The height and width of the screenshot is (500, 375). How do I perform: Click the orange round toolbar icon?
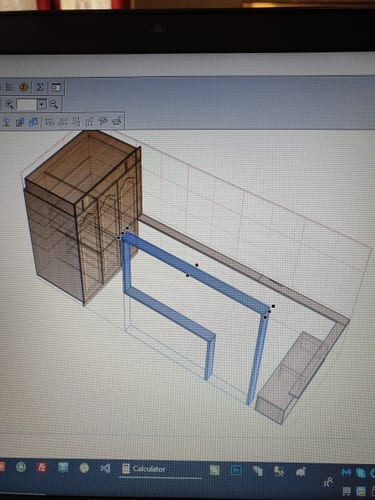(23, 87)
